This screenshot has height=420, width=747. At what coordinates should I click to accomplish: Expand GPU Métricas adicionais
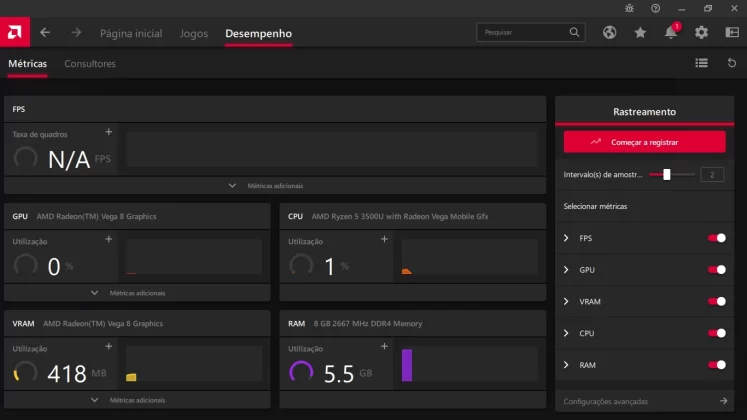click(x=137, y=293)
